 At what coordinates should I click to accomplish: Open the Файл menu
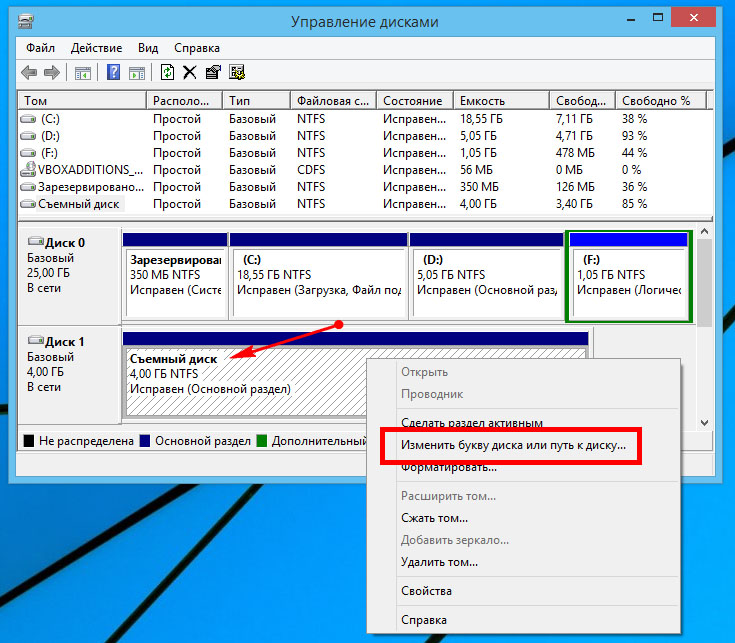click(40, 48)
